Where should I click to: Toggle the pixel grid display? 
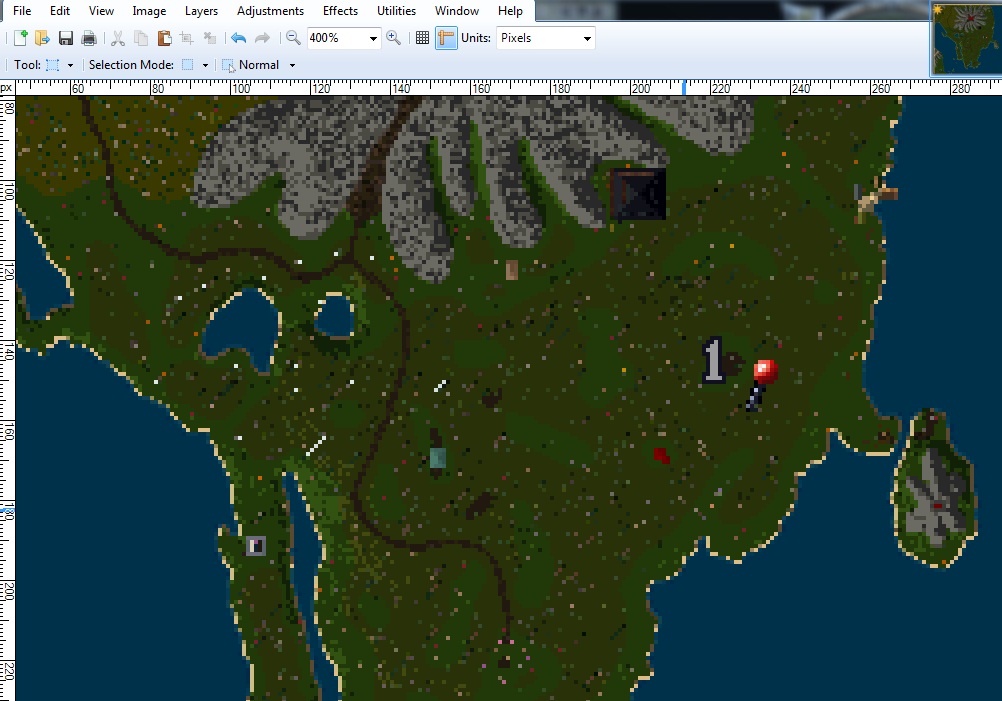coord(422,38)
